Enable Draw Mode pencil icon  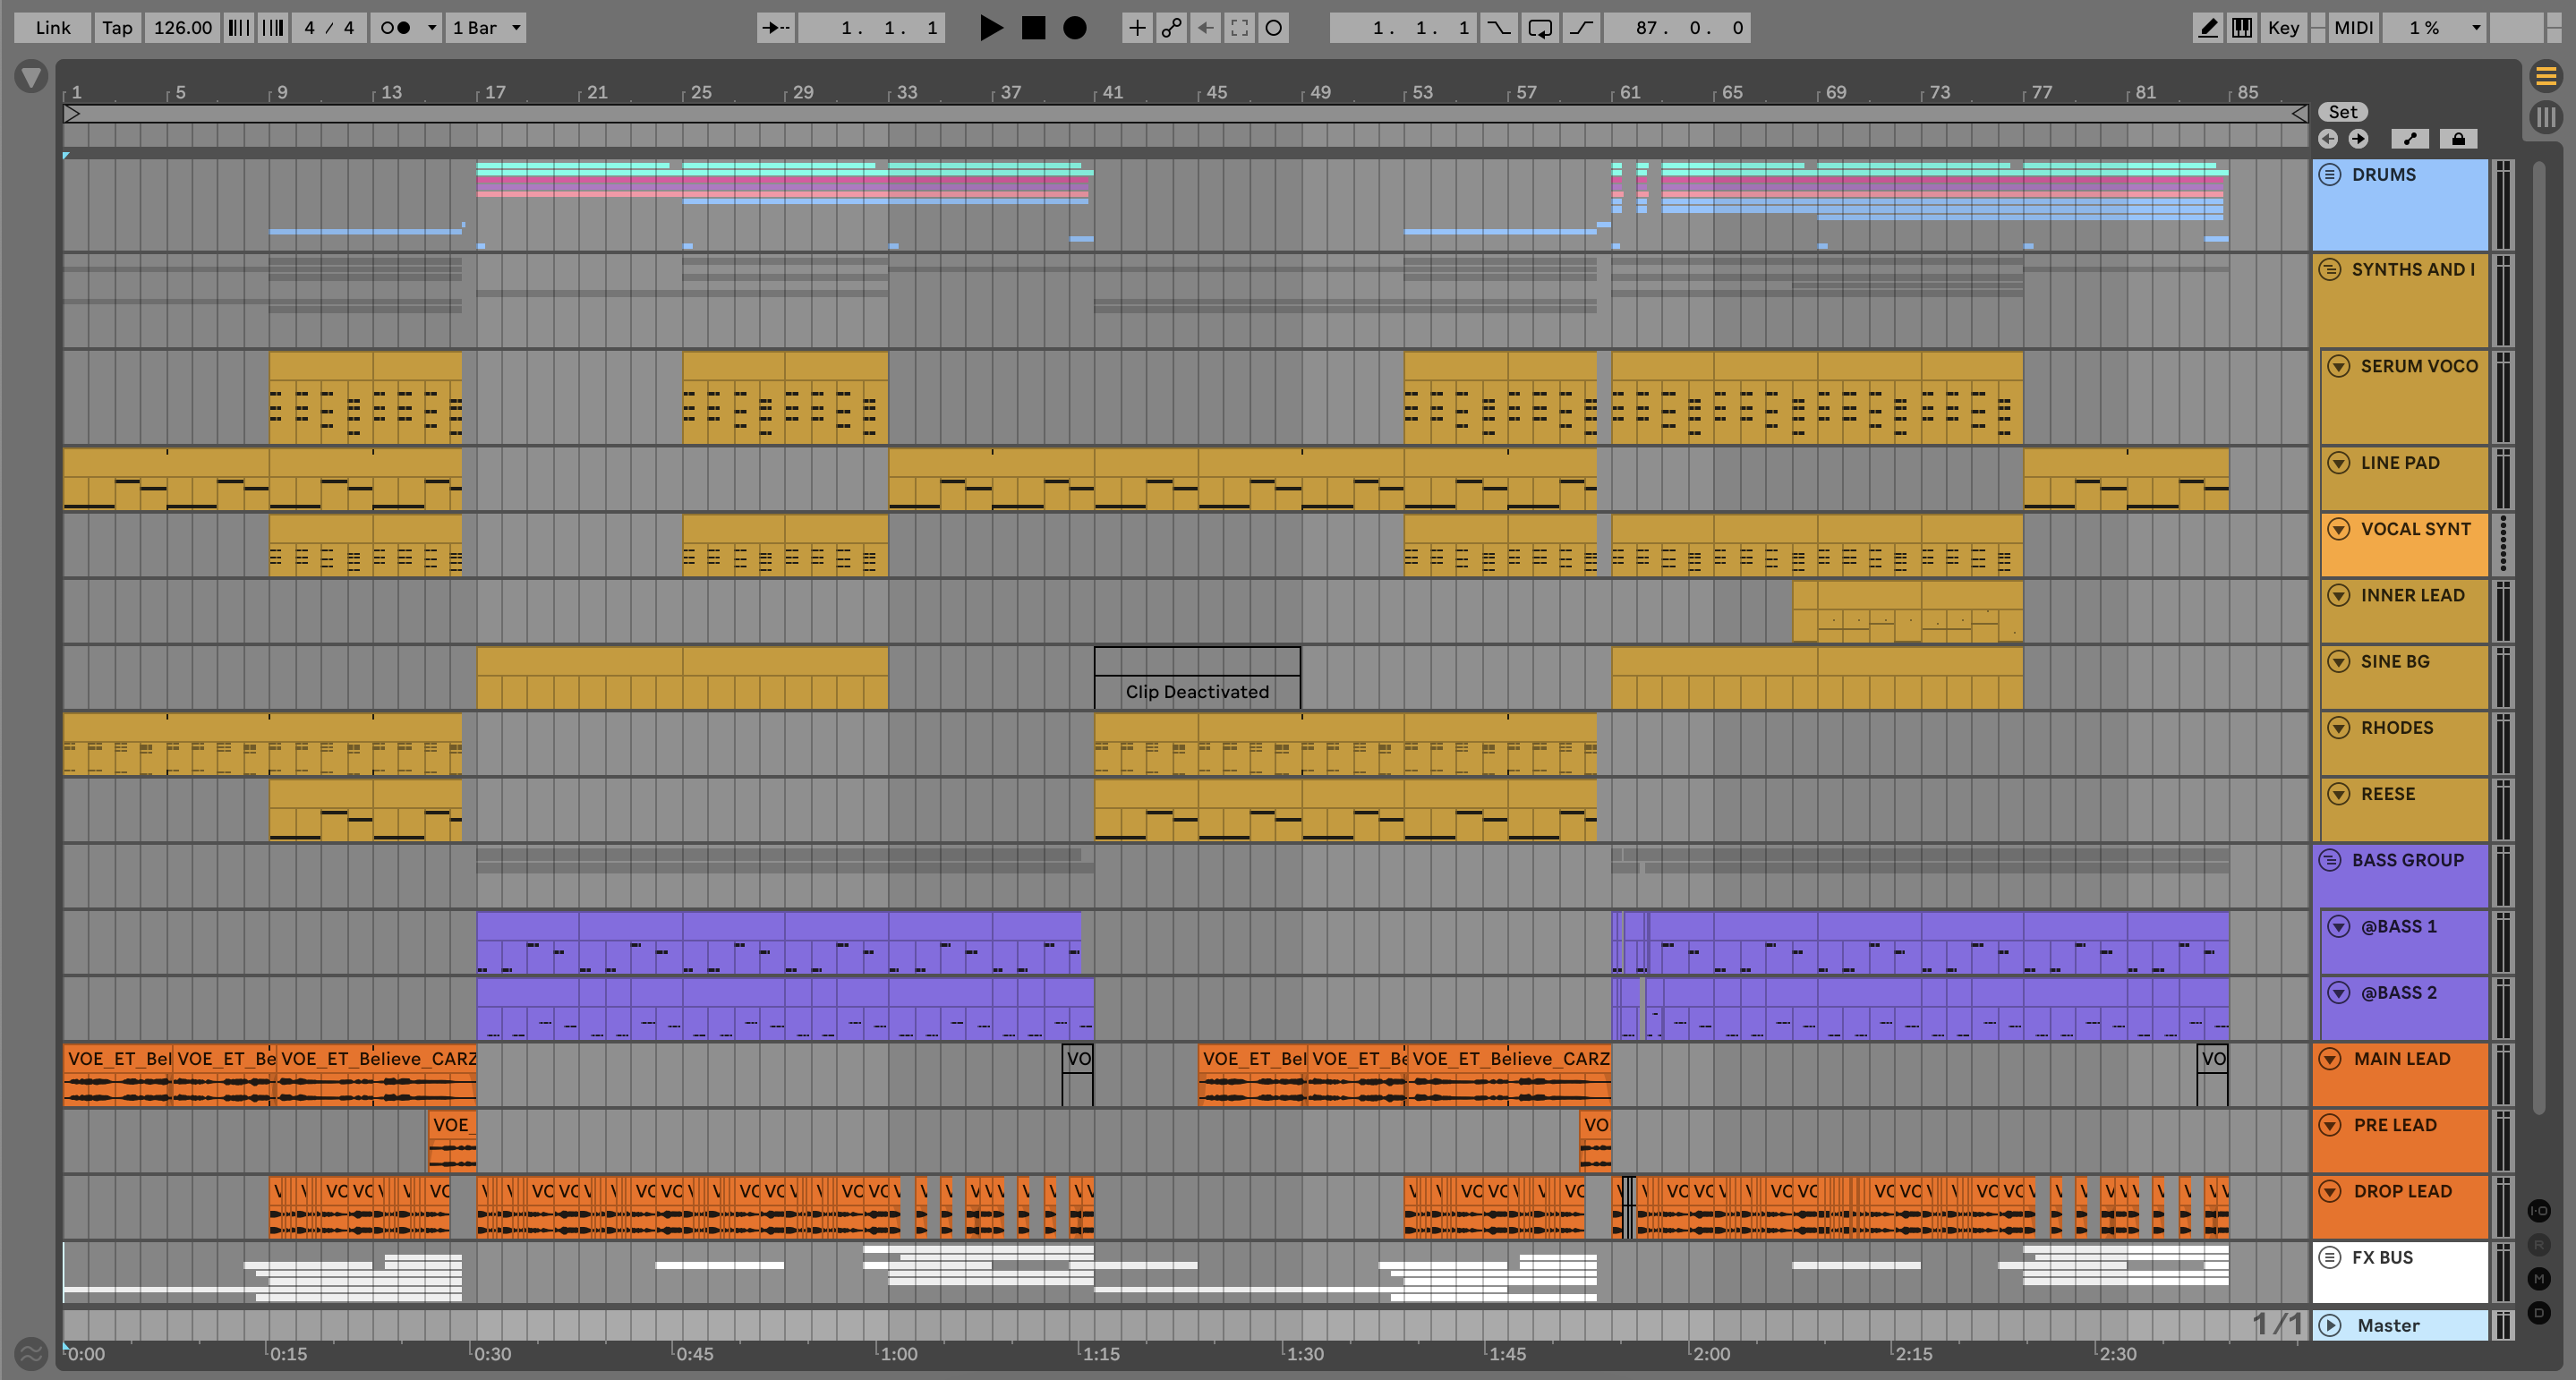pyautogui.click(x=2207, y=28)
